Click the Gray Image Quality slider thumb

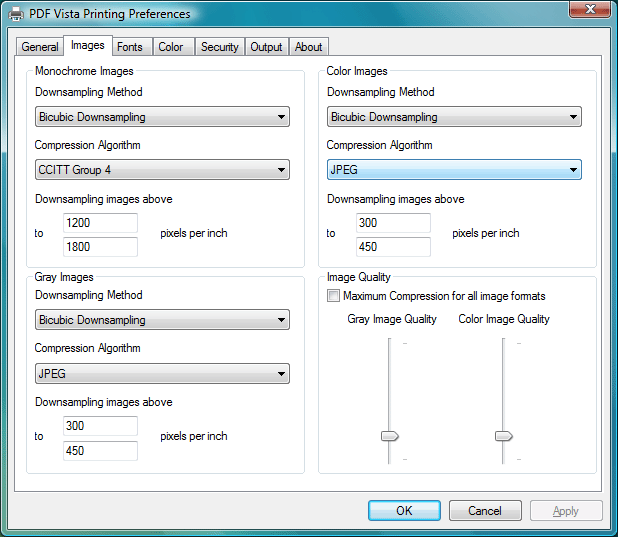(x=390, y=436)
